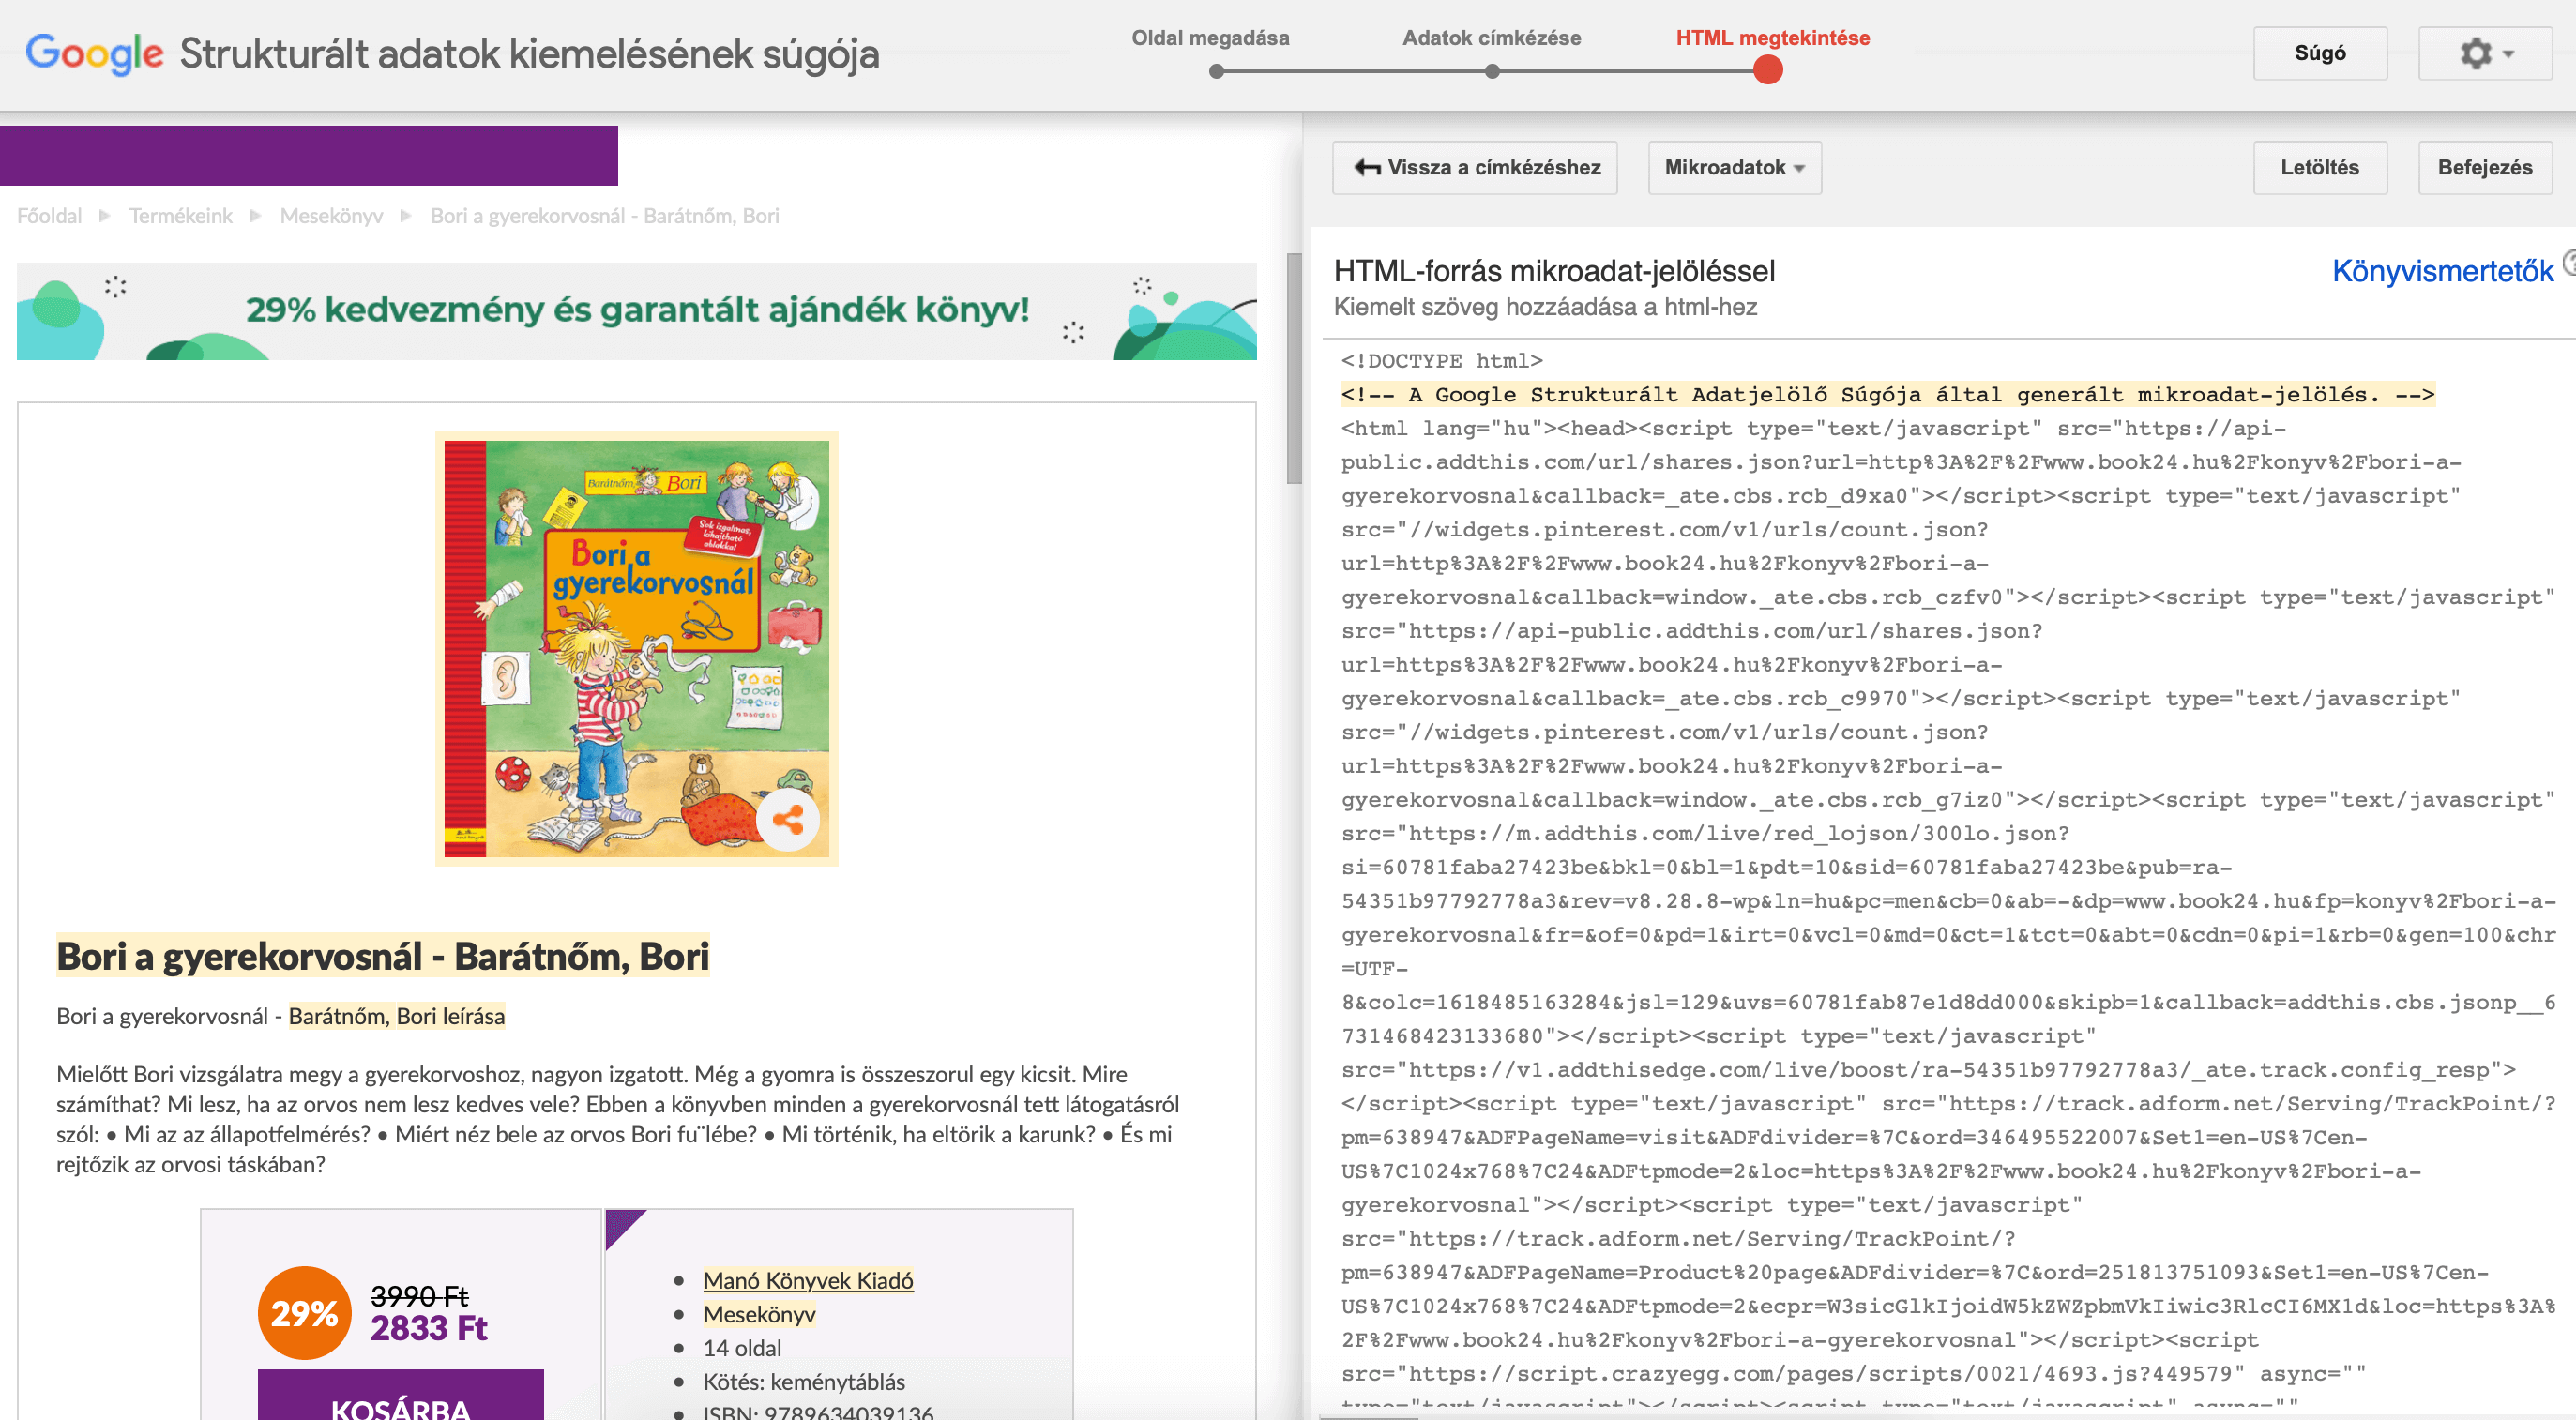
Task: Click the purple site header bar
Action: coord(308,155)
